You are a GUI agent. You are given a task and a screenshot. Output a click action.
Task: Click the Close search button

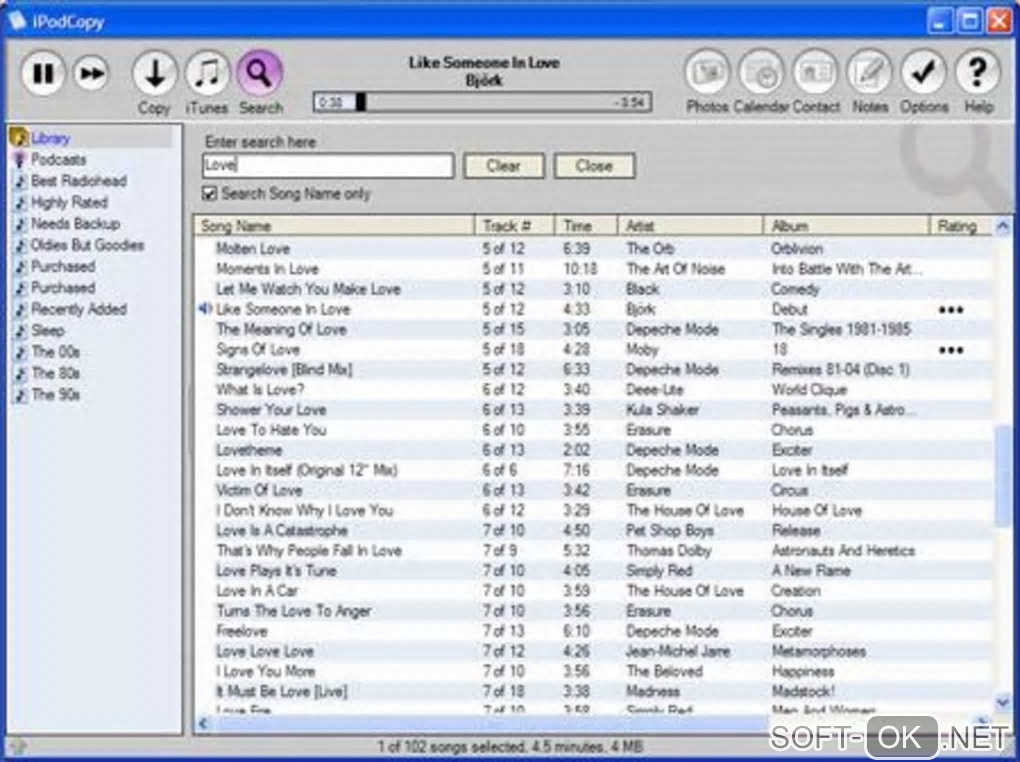594,166
